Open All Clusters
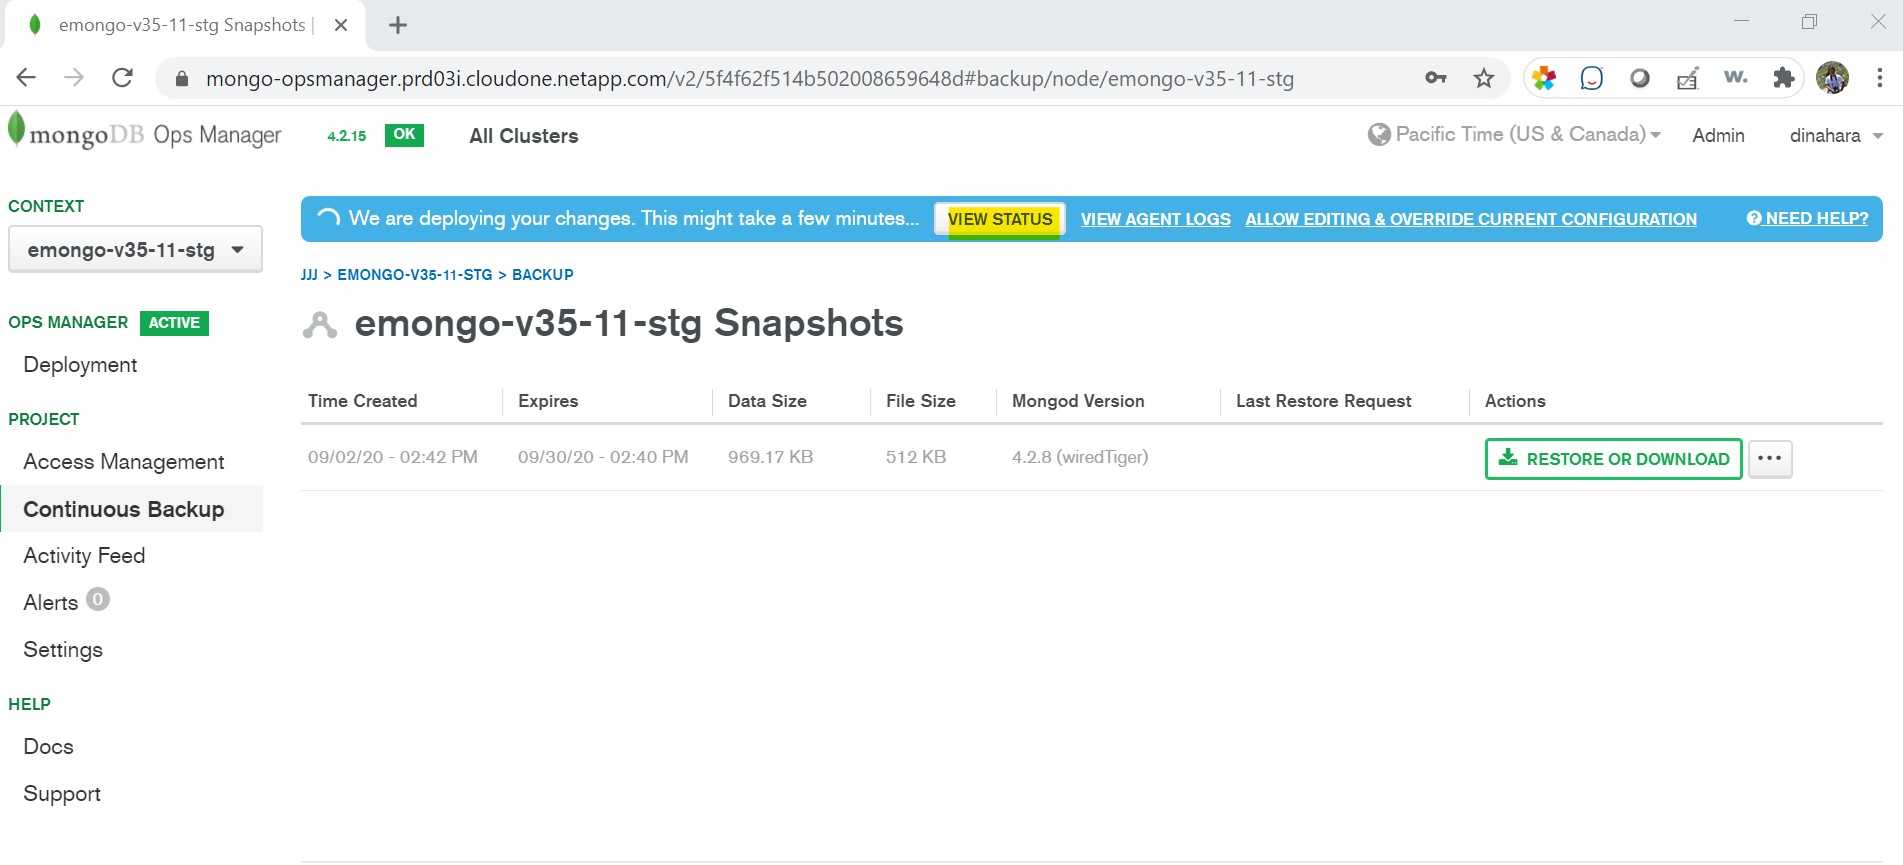 pyautogui.click(x=524, y=136)
